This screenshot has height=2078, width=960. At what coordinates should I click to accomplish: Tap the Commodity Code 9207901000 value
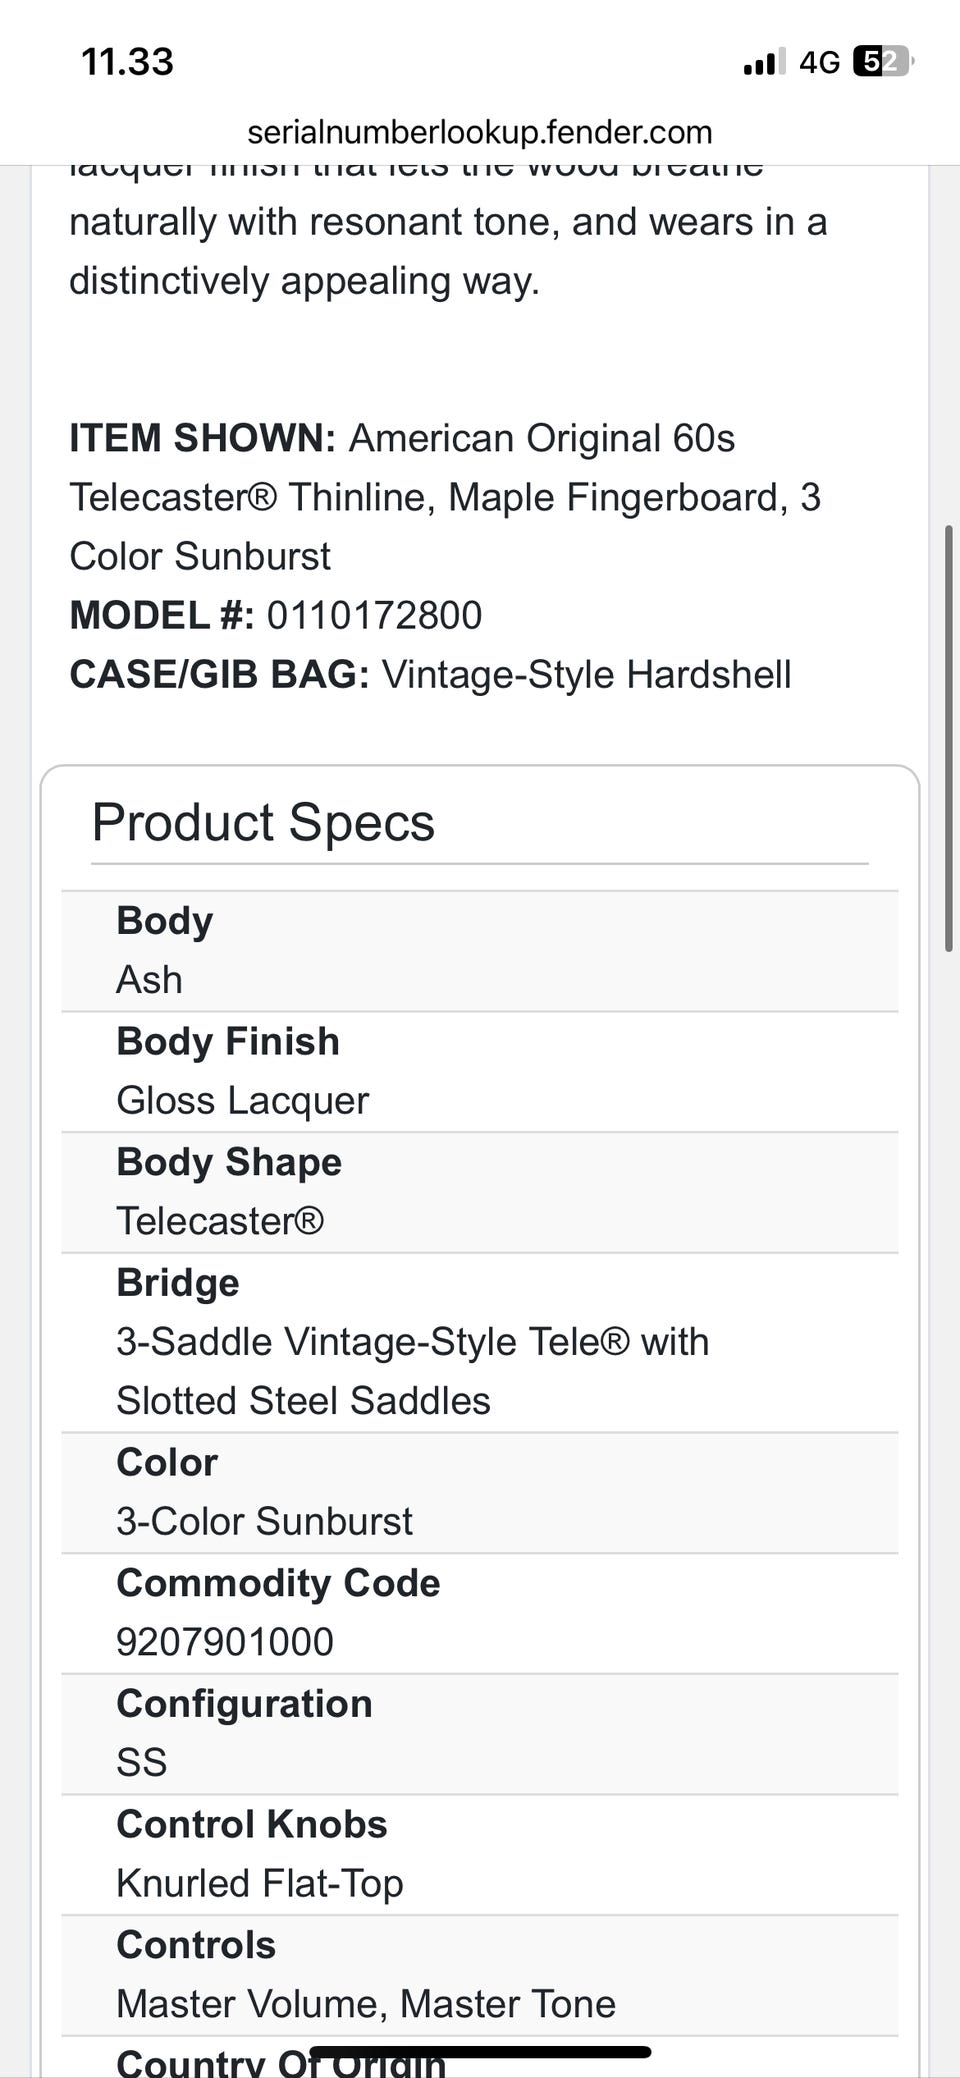click(x=225, y=1642)
